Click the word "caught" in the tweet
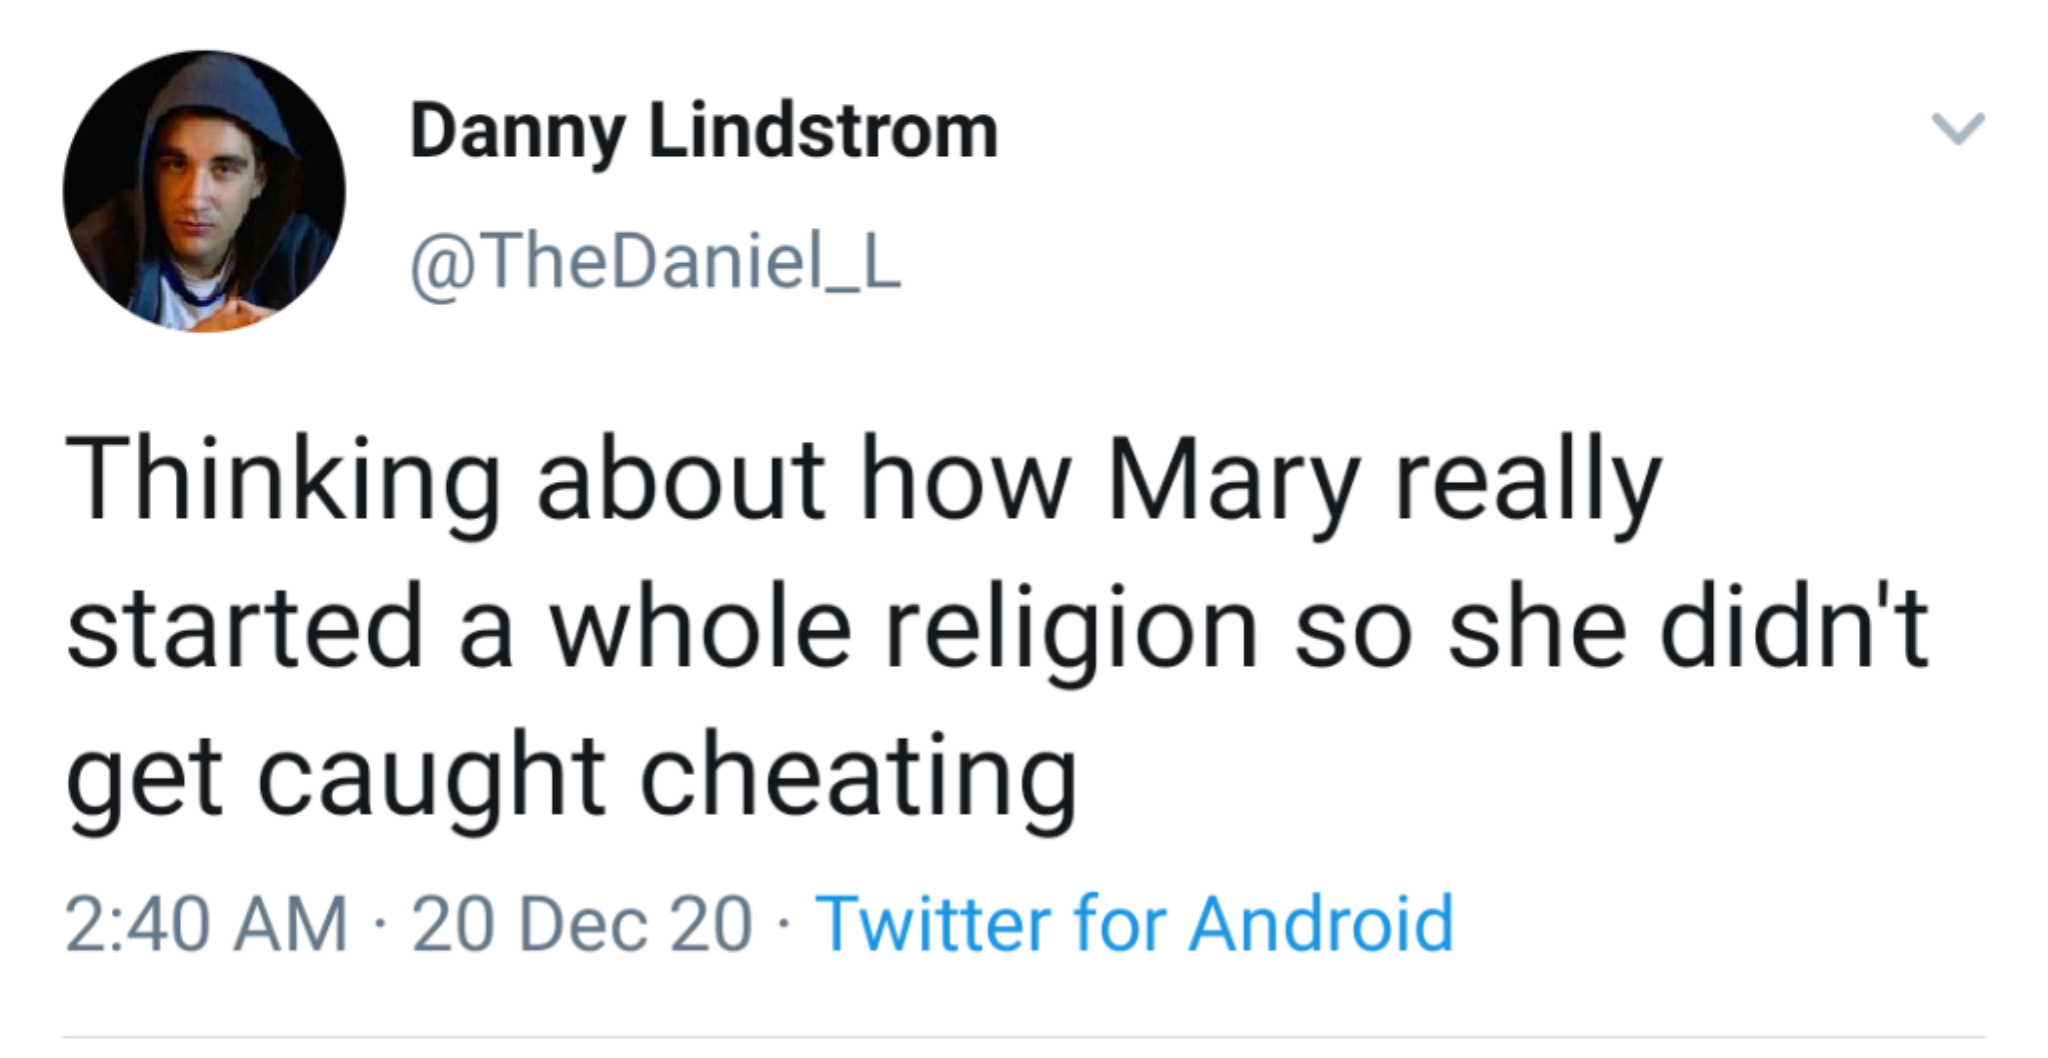The height and width of the screenshot is (1058, 2048). (431, 778)
